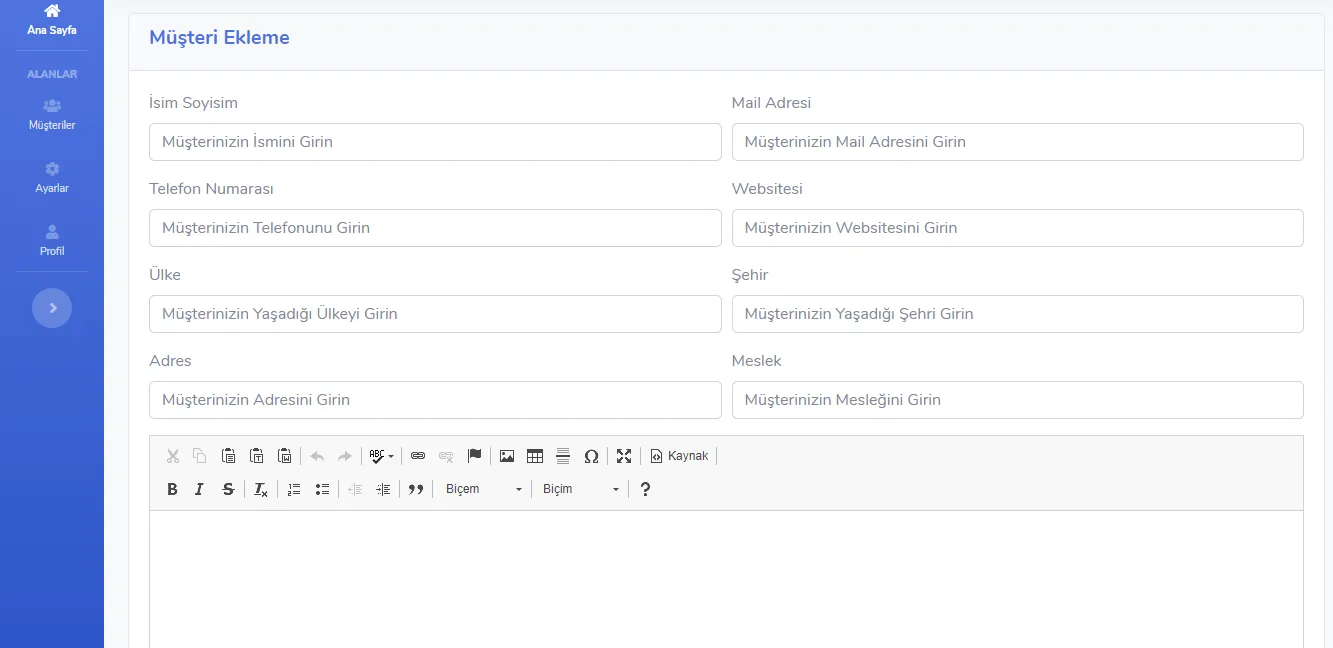This screenshot has width=1333, height=648.
Task: Open the Biçim format dropdown
Action: coord(580,489)
